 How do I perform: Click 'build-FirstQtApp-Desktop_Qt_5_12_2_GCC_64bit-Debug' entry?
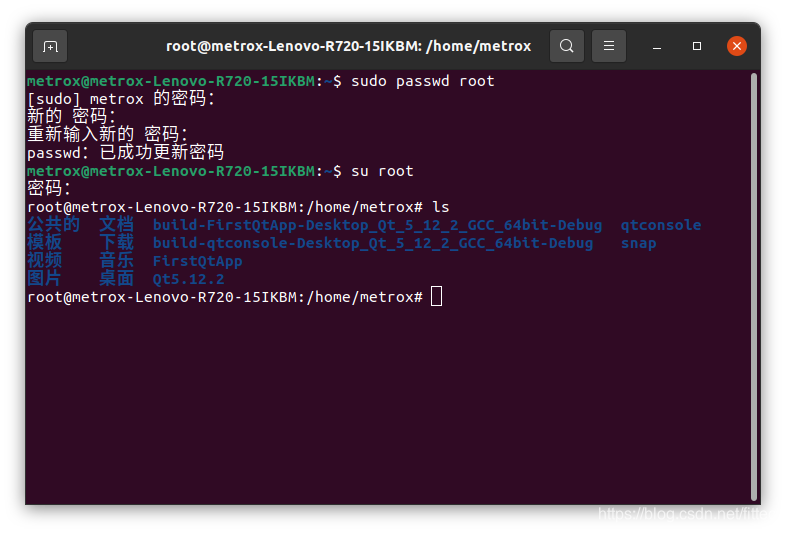coord(377,225)
